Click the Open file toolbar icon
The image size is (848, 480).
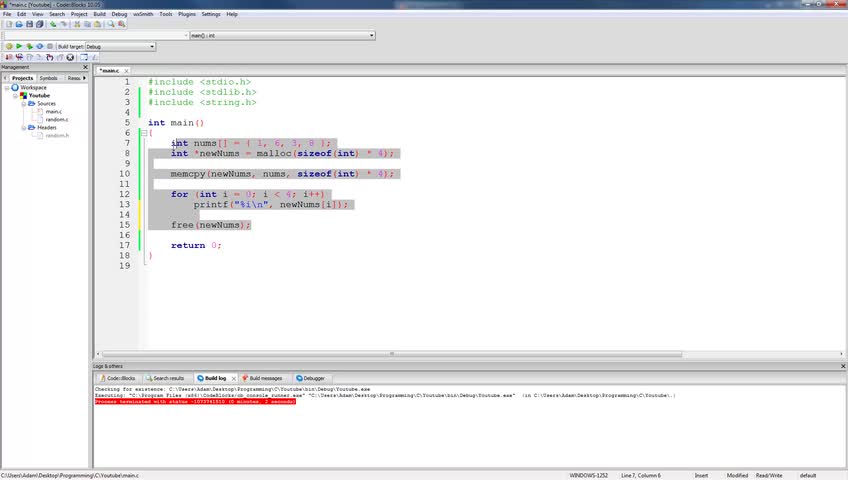coord(19,24)
